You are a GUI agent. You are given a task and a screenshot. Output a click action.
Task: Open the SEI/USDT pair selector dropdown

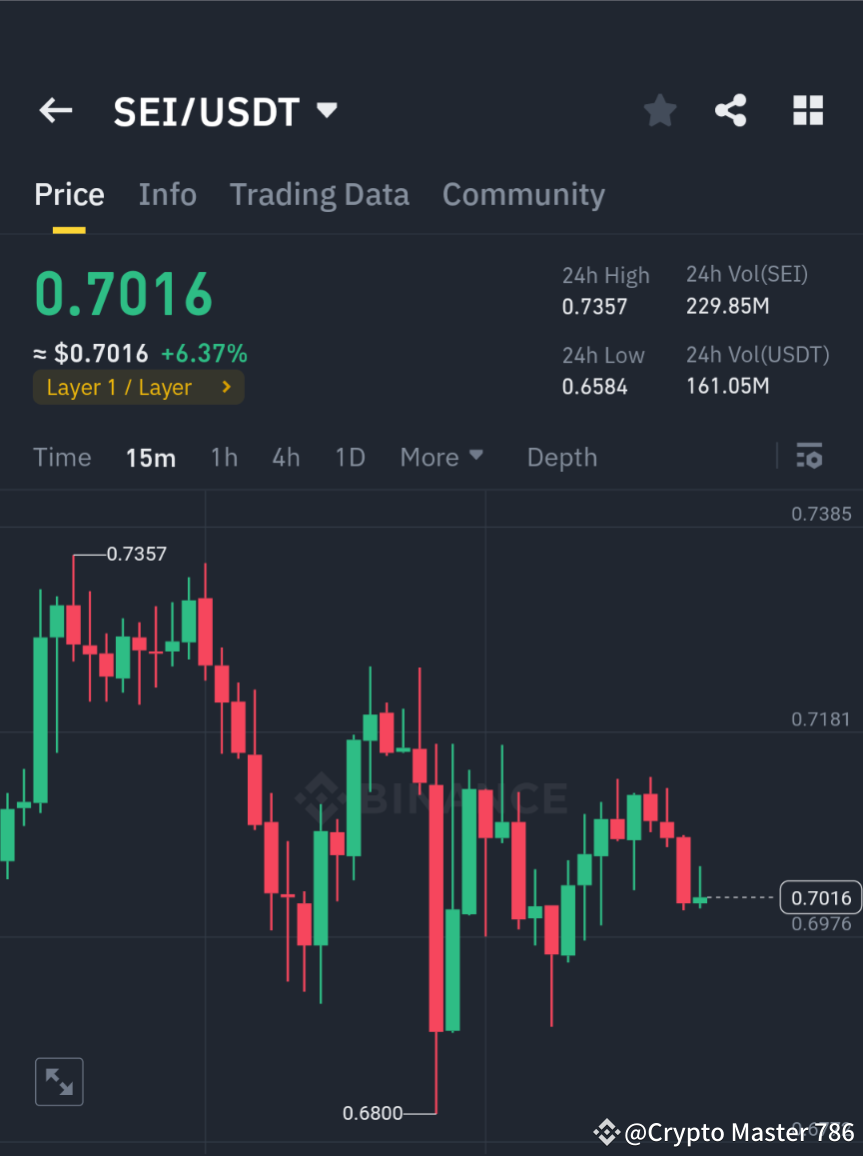pos(326,111)
